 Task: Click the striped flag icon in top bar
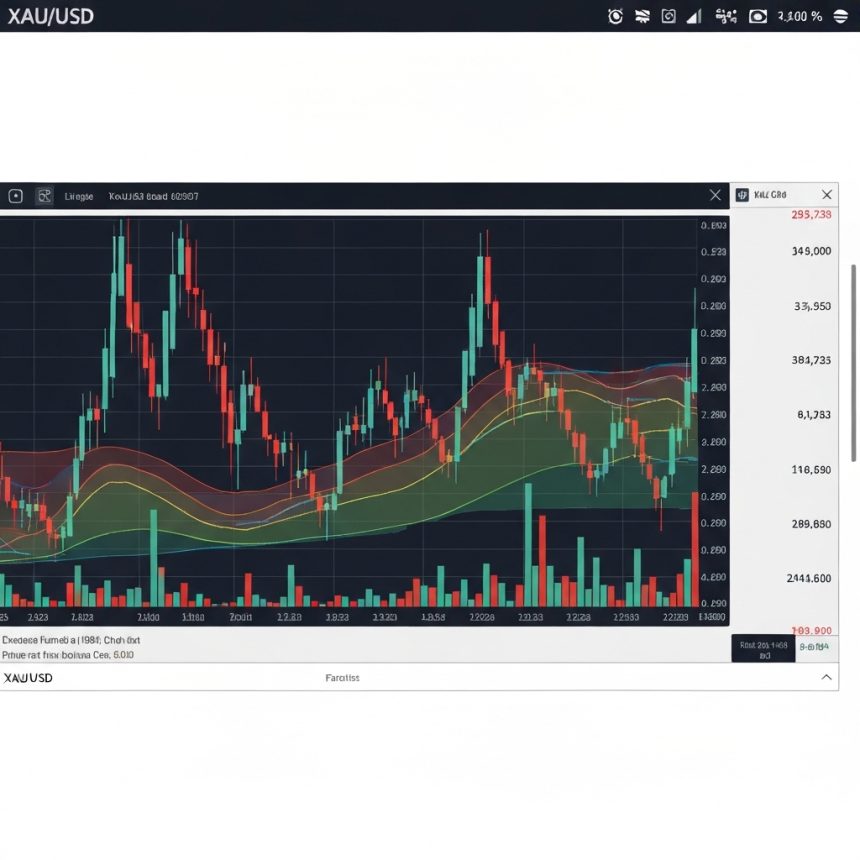(x=642, y=16)
